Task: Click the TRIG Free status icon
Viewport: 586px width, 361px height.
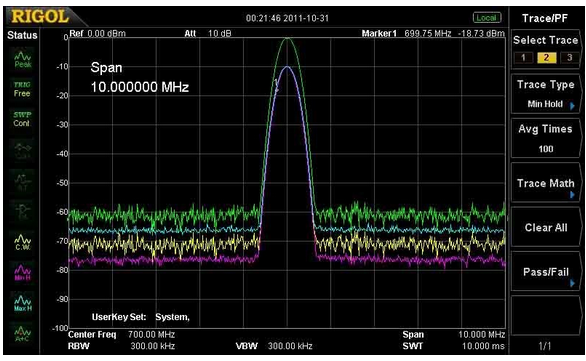Action: 22,89
